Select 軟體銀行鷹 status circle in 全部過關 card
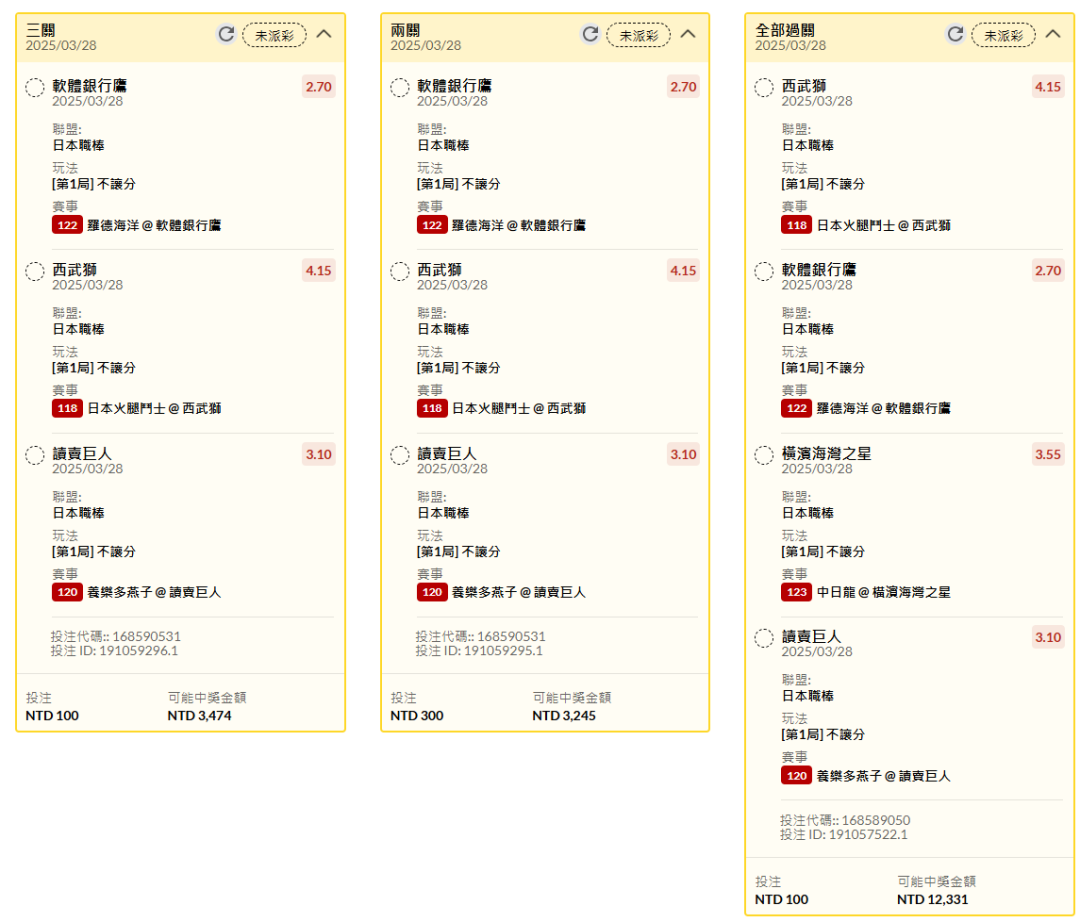The image size is (1080, 922). click(x=764, y=271)
